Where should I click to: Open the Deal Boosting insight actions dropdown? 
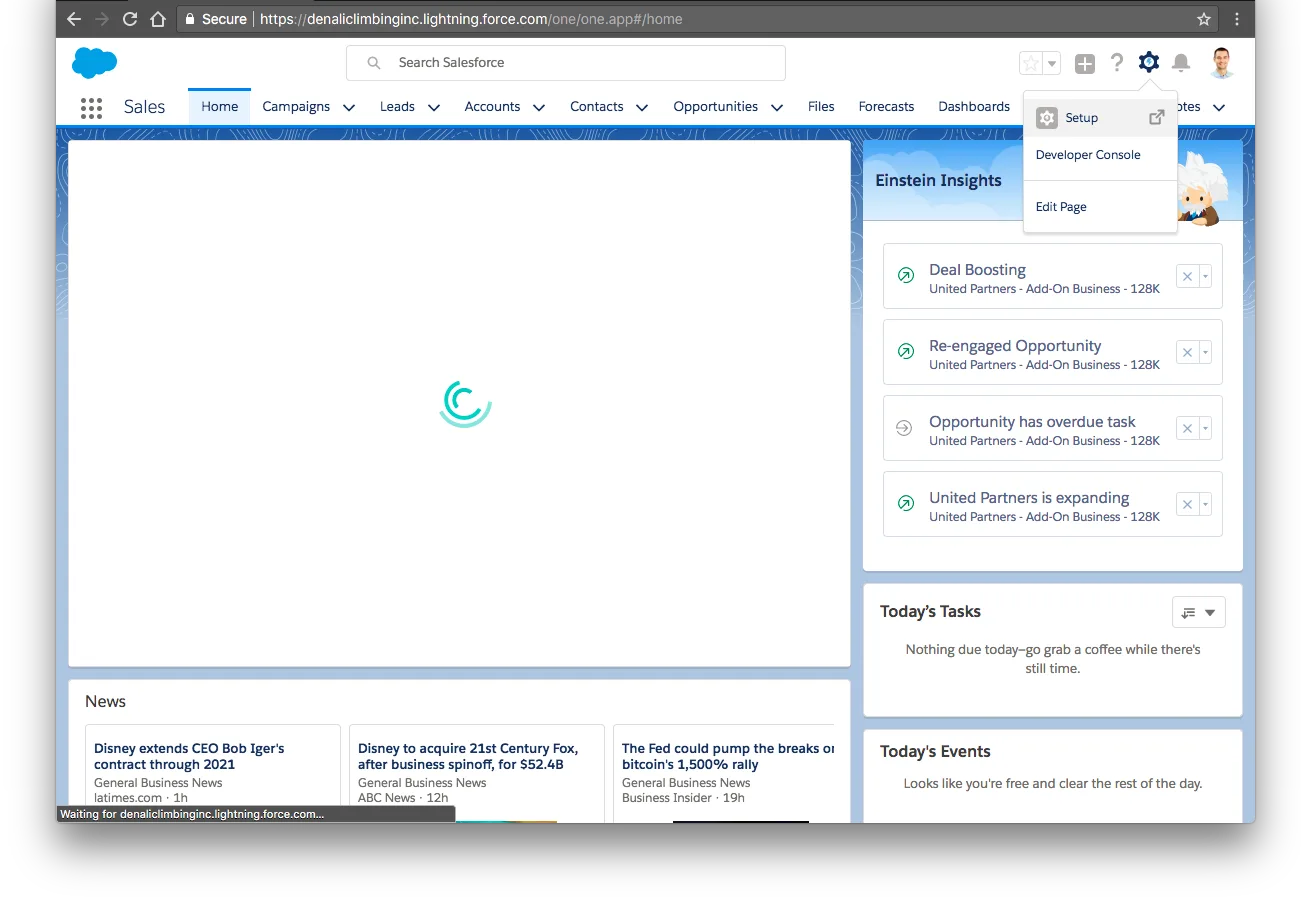click(1203, 276)
